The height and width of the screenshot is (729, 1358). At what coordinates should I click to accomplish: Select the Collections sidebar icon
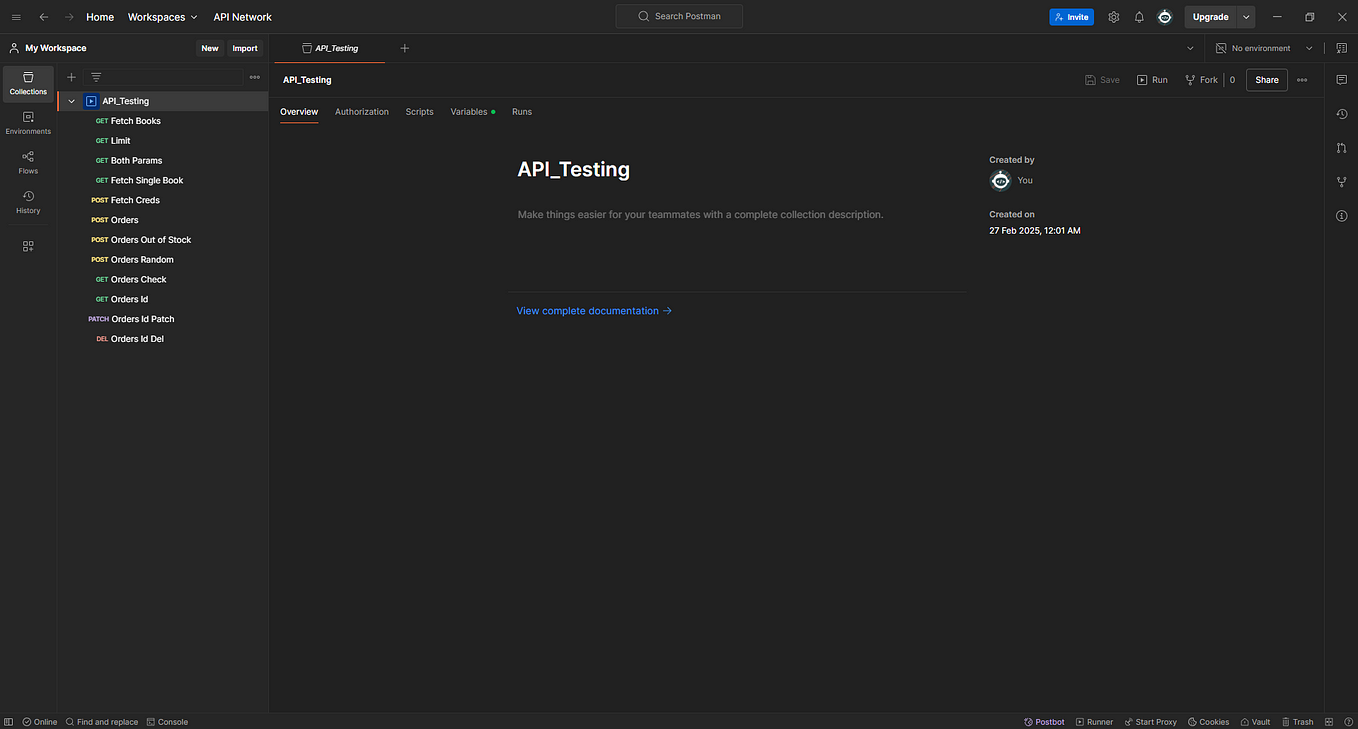(28, 84)
